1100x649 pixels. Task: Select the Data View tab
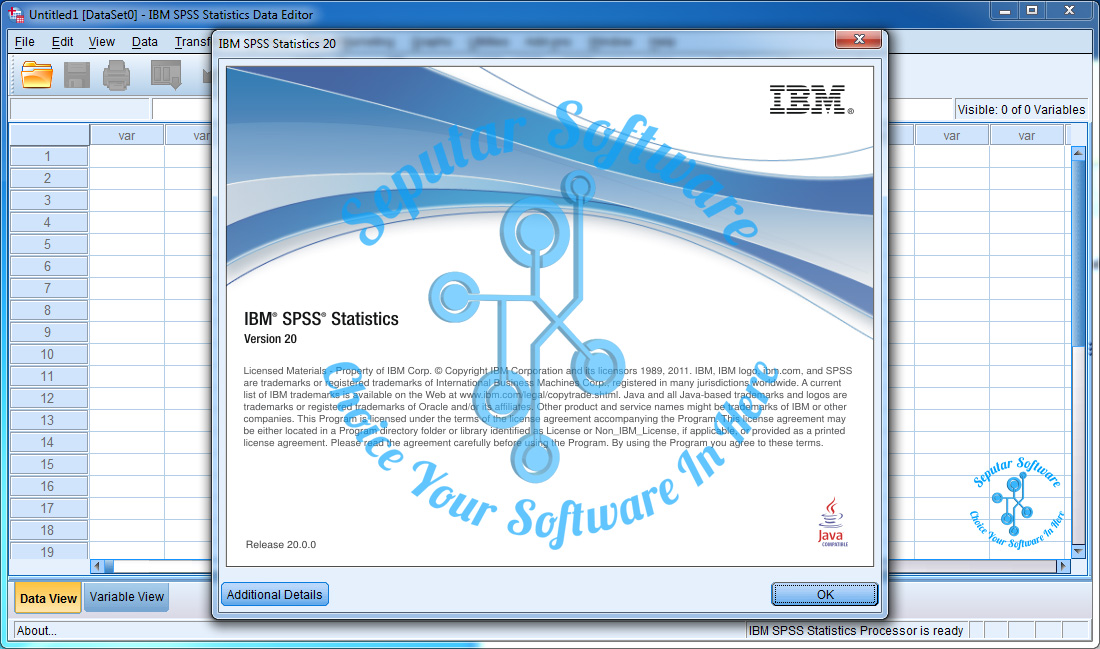coord(47,597)
